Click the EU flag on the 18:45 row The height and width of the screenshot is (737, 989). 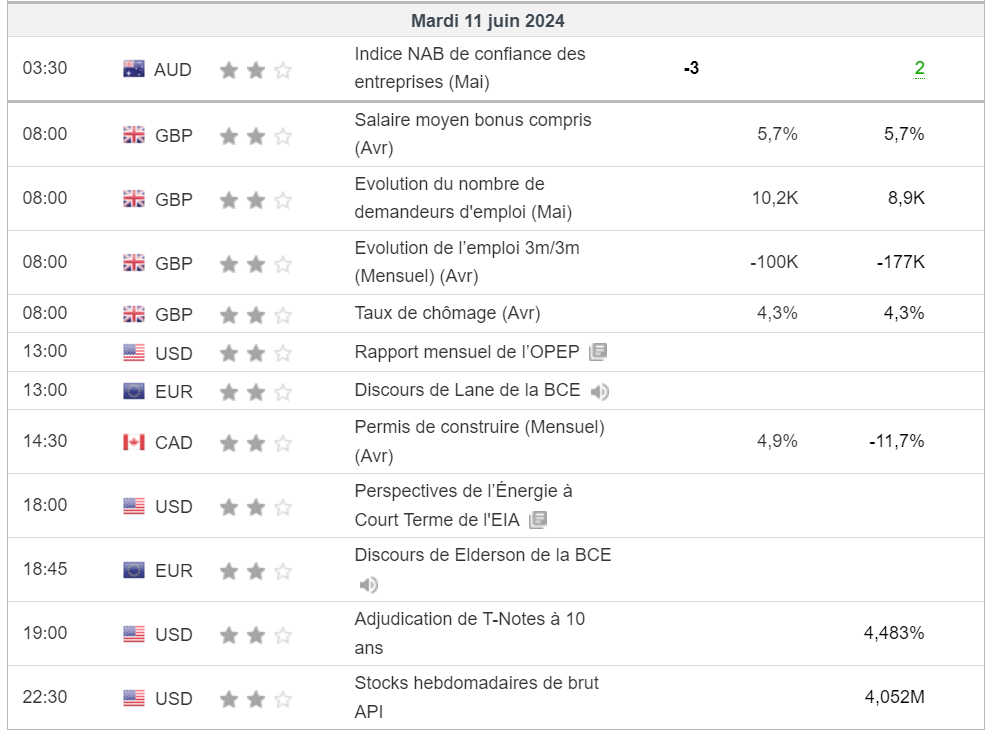pos(133,570)
